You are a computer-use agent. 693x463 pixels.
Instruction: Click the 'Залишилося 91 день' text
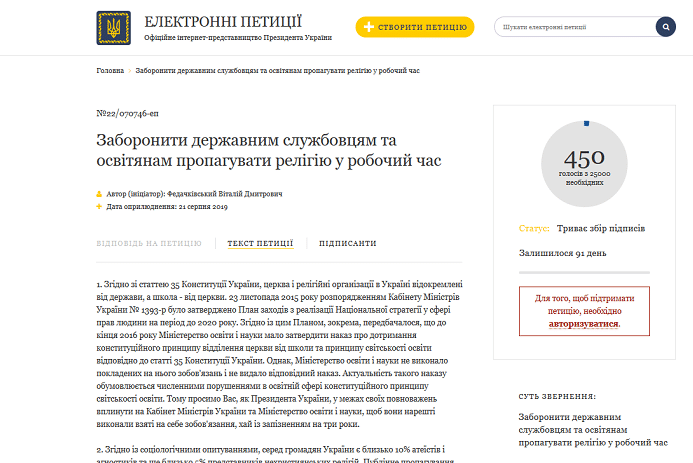pos(563,253)
